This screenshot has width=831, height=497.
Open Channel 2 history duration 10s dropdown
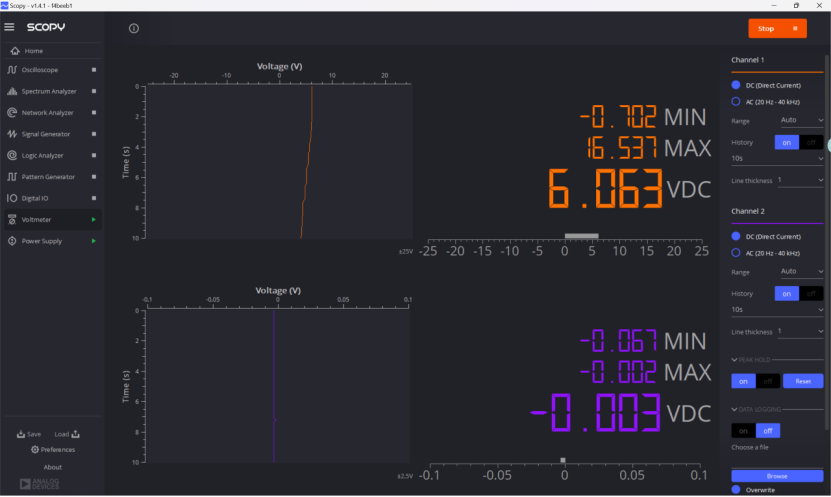point(777,309)
